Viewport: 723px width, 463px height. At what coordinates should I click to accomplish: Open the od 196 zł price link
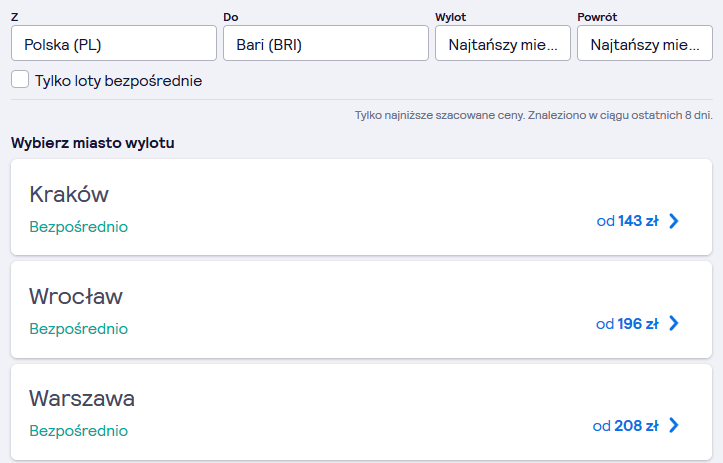point(627,324)
